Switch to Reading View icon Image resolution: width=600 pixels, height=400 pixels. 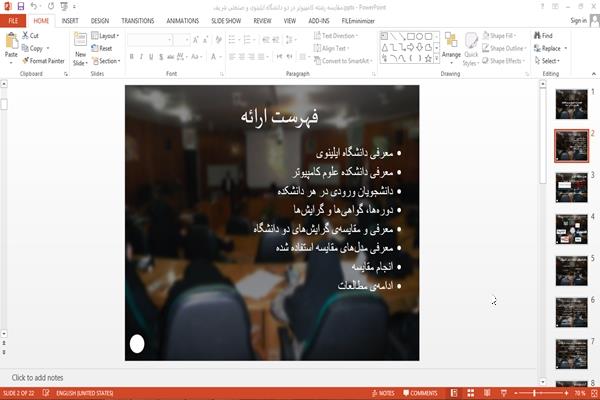point(487,393)
